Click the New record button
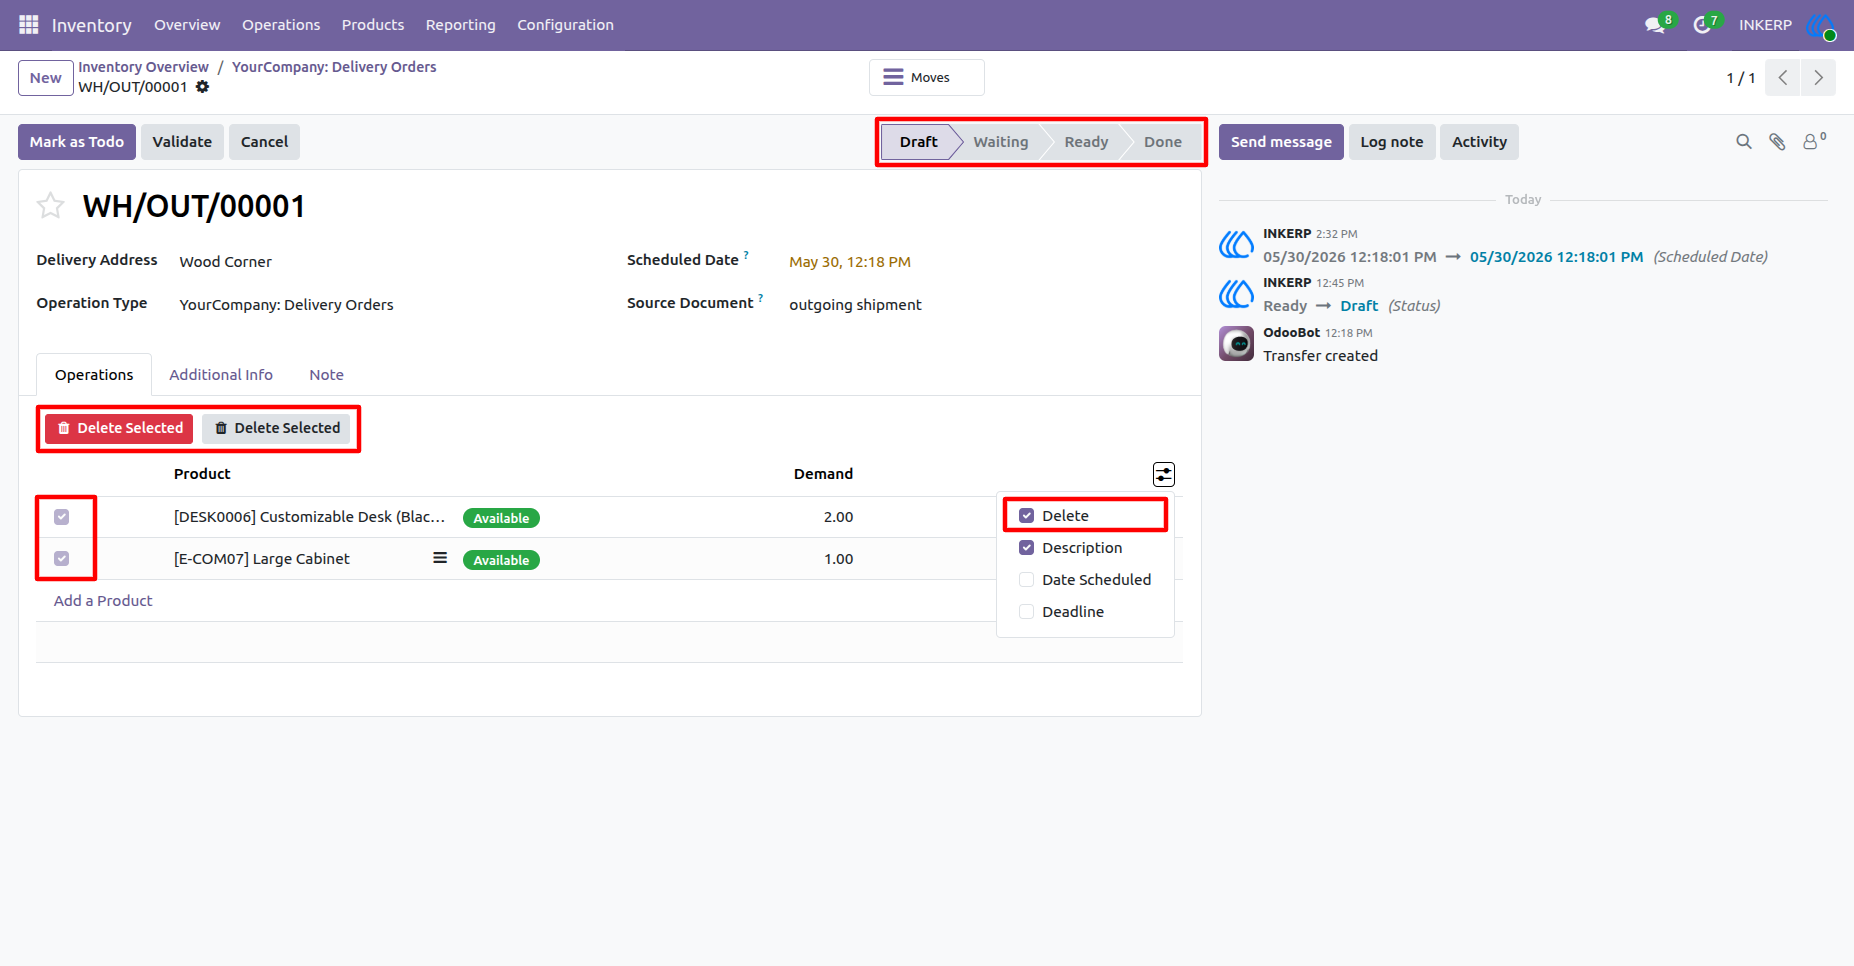1854x966 pixels. (x=46, y=78)
